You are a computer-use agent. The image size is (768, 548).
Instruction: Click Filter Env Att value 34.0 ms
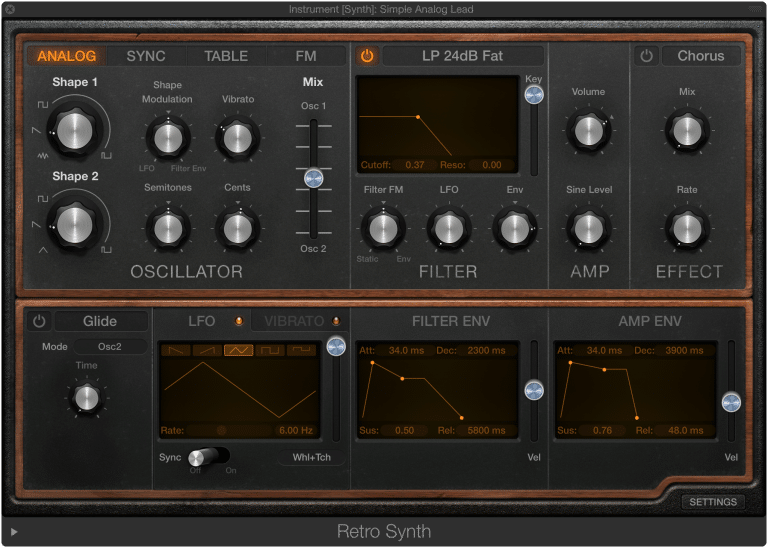pos(406,350)
